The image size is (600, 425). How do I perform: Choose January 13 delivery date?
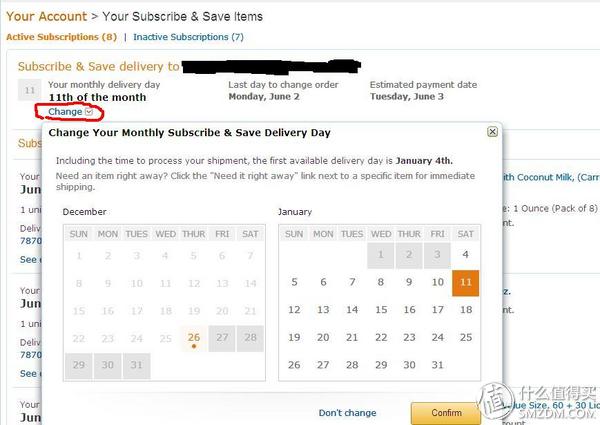click(323, 310)
